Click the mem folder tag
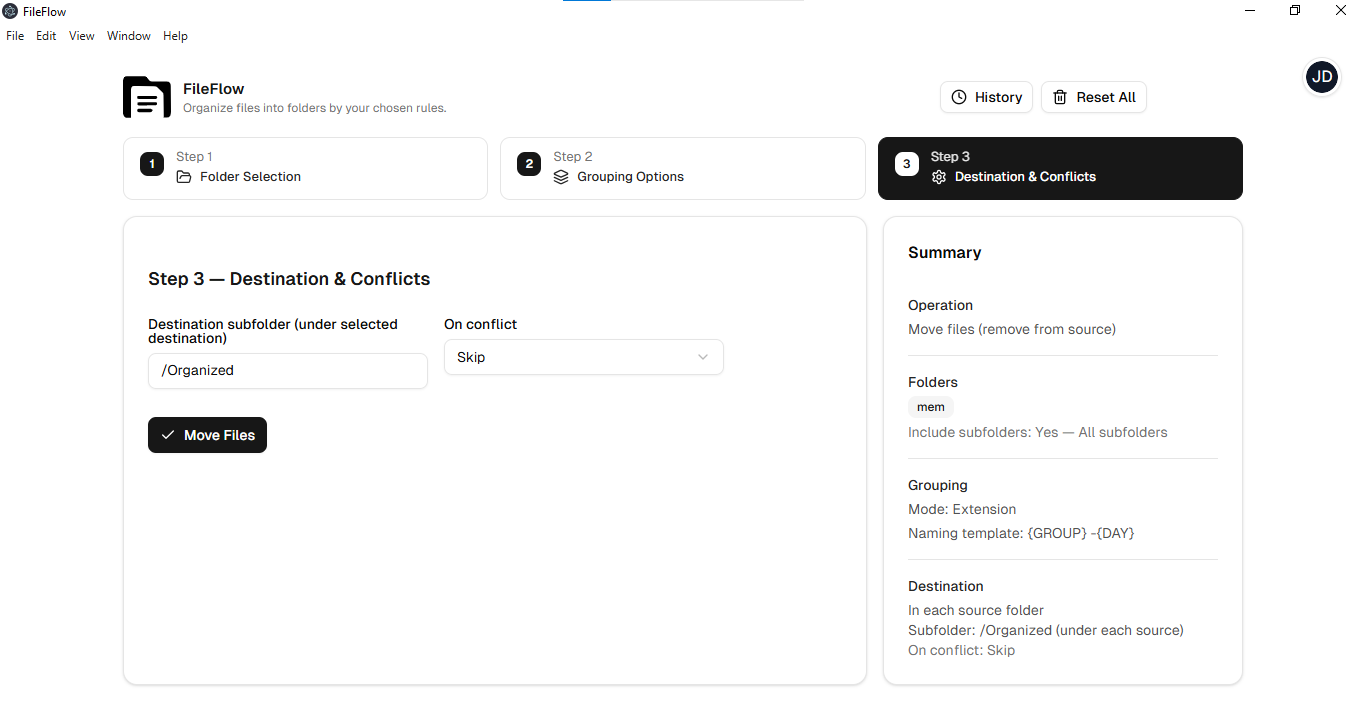 tap(931, 407)
